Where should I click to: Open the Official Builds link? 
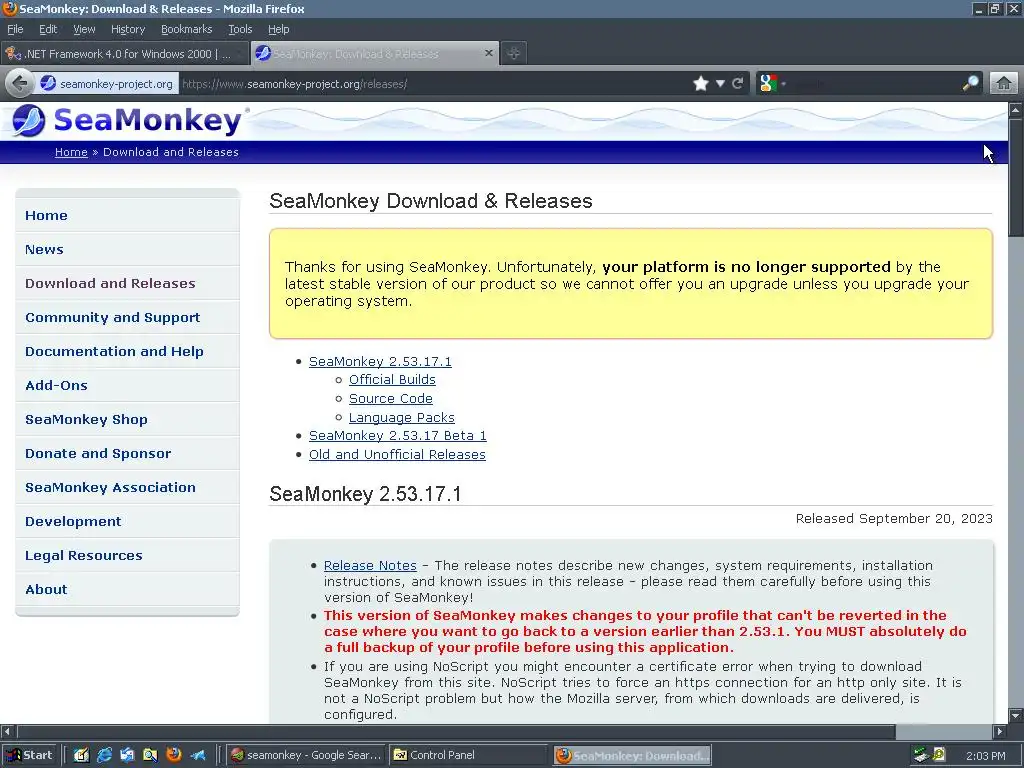[392, 379]
